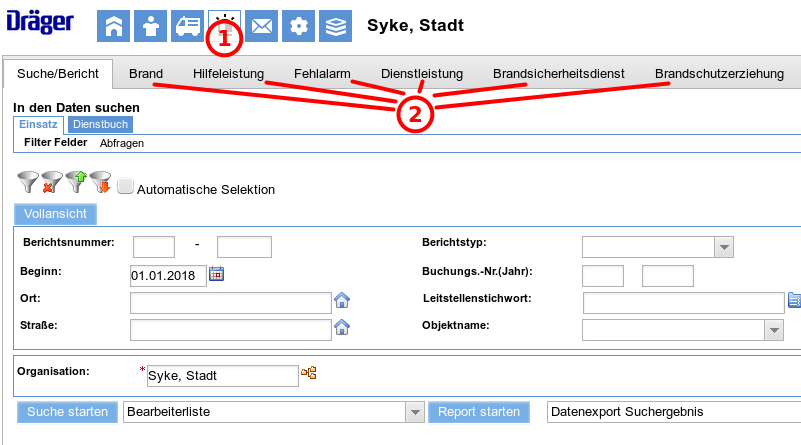The height and width of the screenshot is (445, 801).
Task: Click the organisation tree icon beside Syke, Stadt
Action: coord(309,374)
